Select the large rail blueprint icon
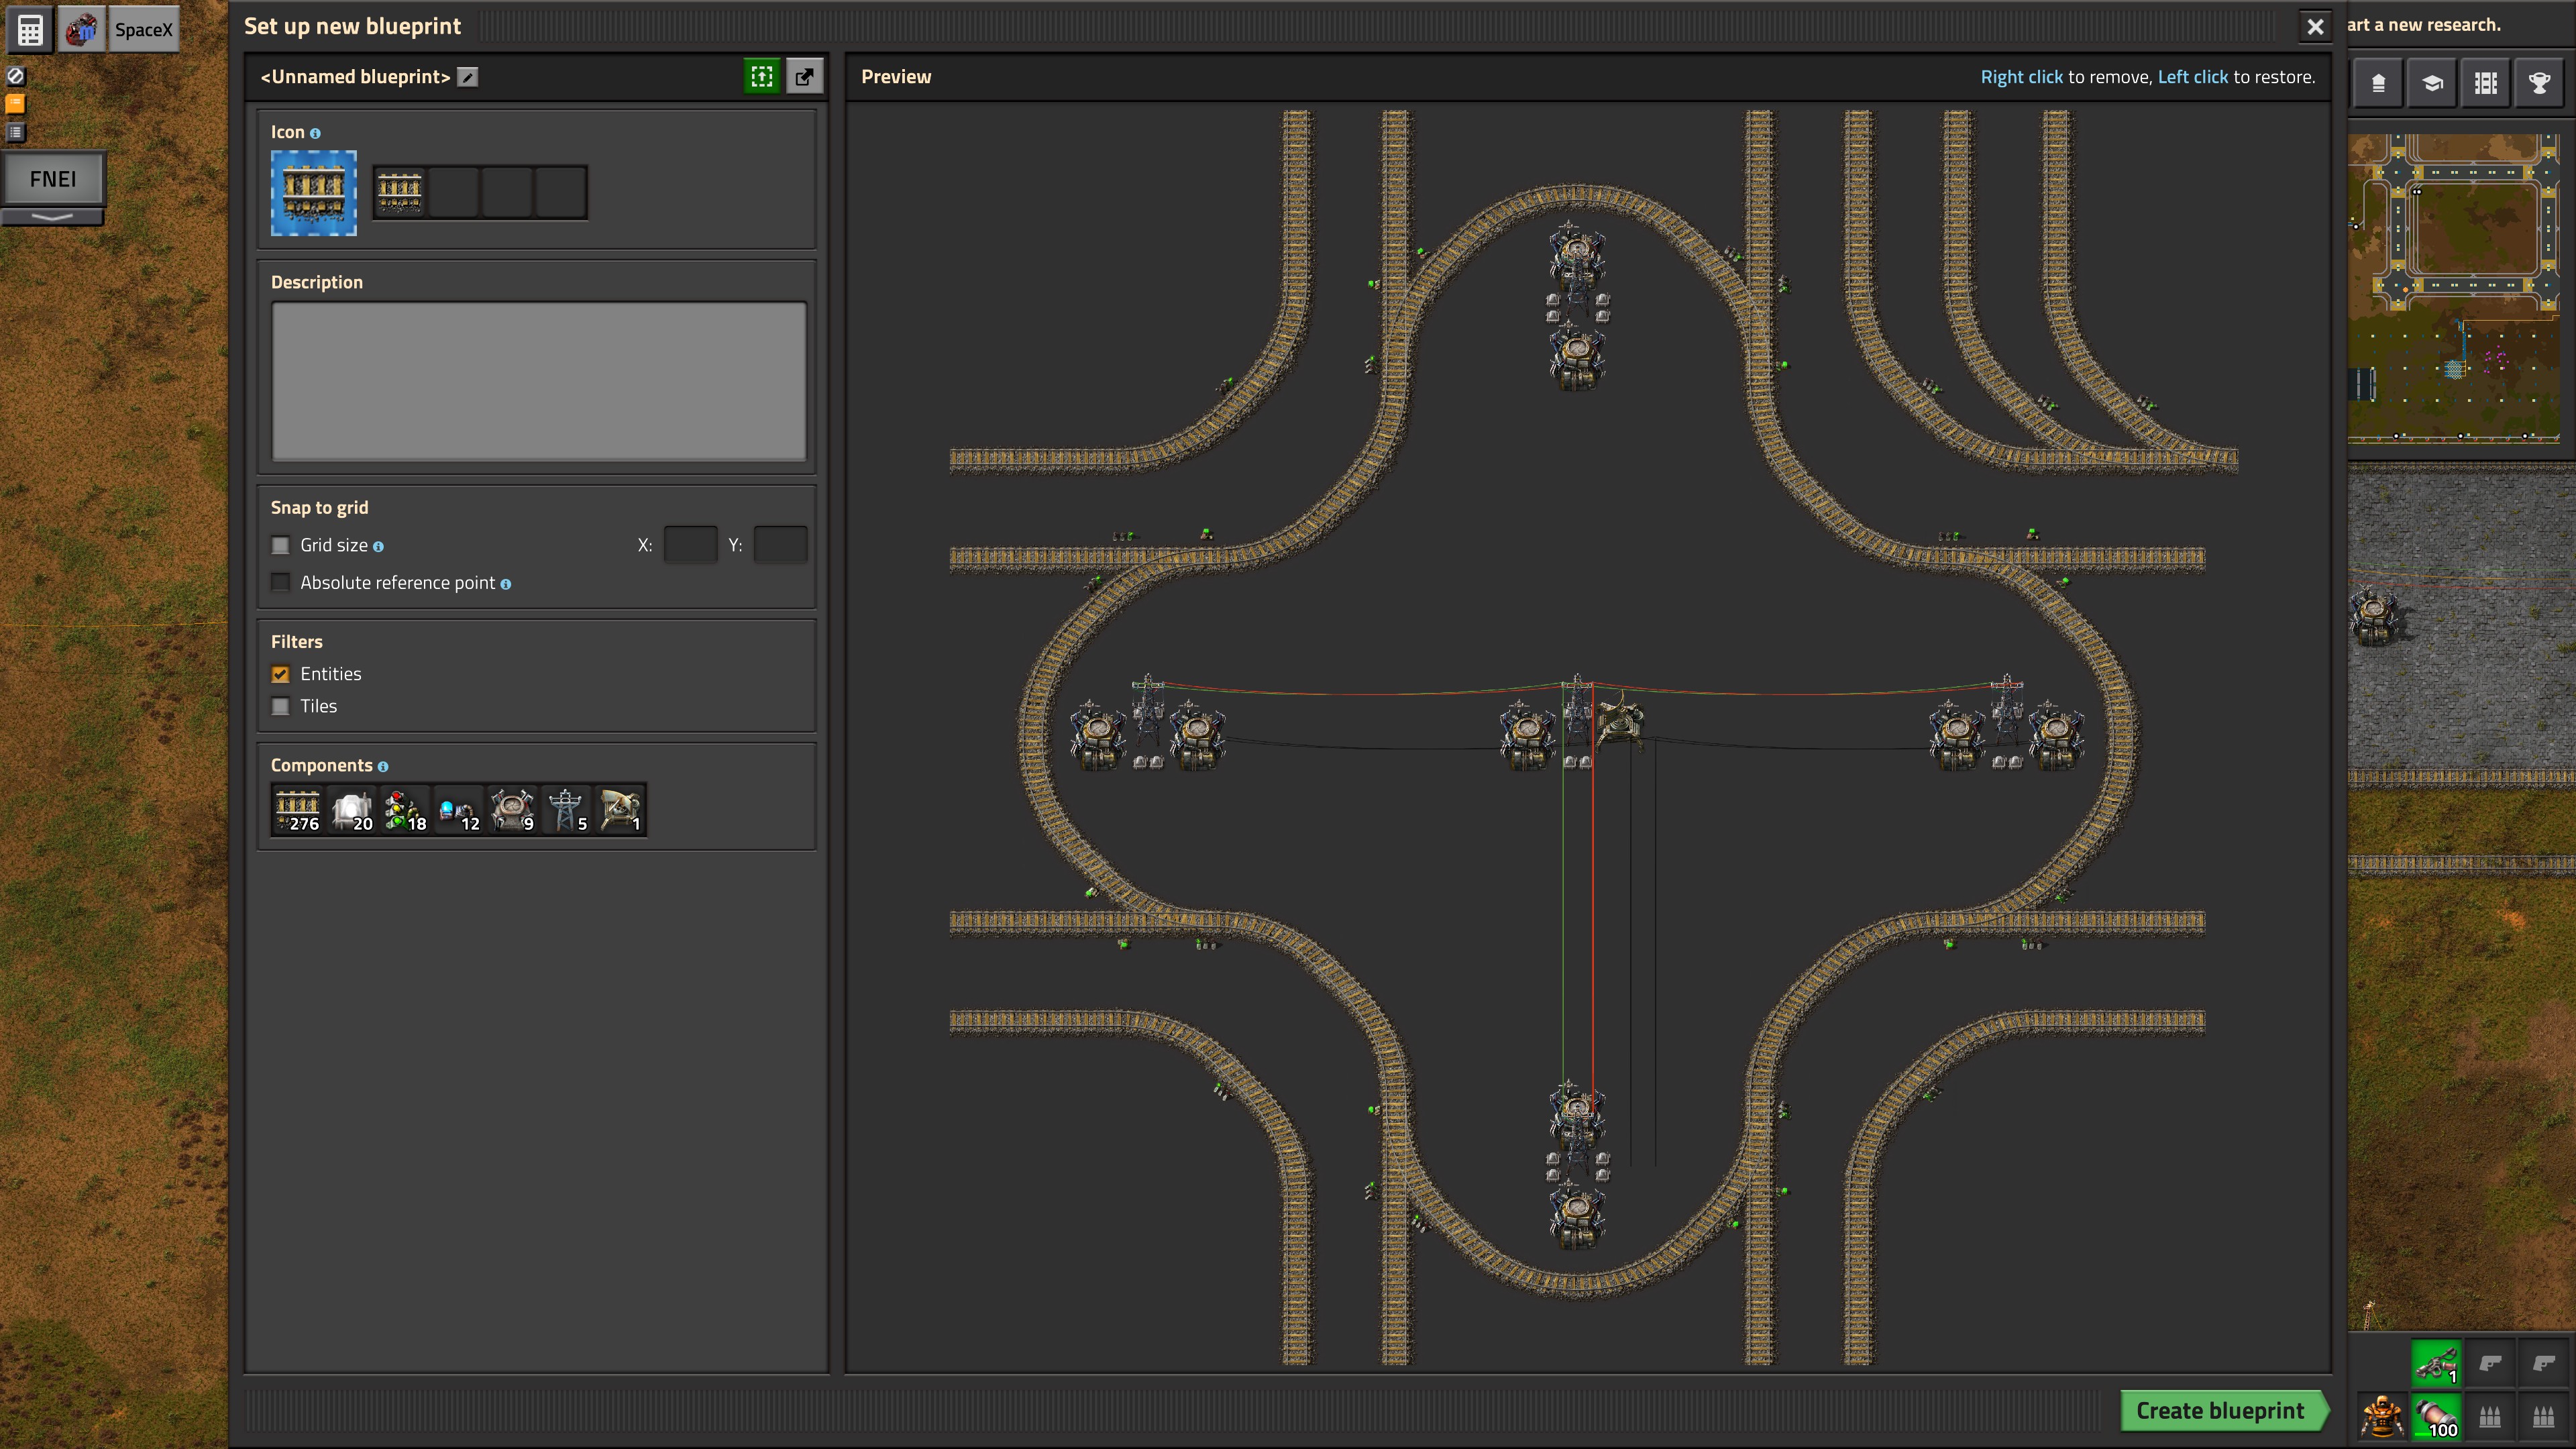 pyautogui.click(x=314, y=193)
